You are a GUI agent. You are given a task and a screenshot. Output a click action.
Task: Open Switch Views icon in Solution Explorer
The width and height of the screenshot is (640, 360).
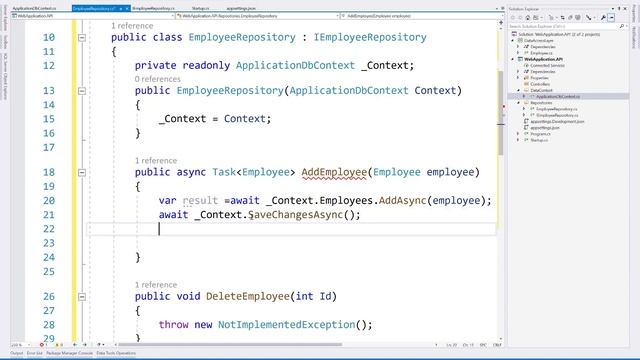click(536, 18)
